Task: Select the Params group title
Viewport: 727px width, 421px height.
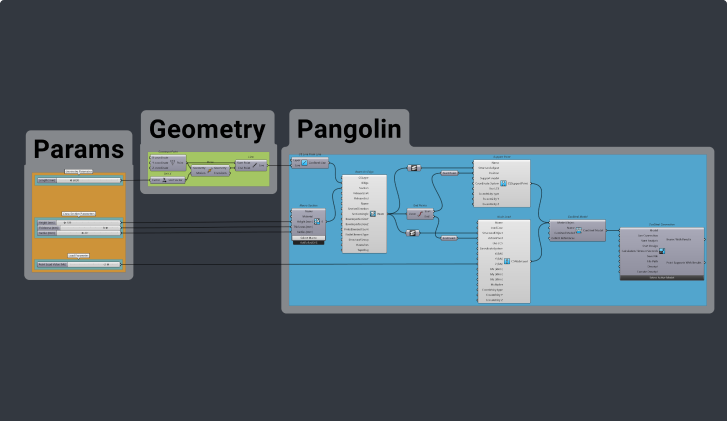Action: (x=79, y=150)
